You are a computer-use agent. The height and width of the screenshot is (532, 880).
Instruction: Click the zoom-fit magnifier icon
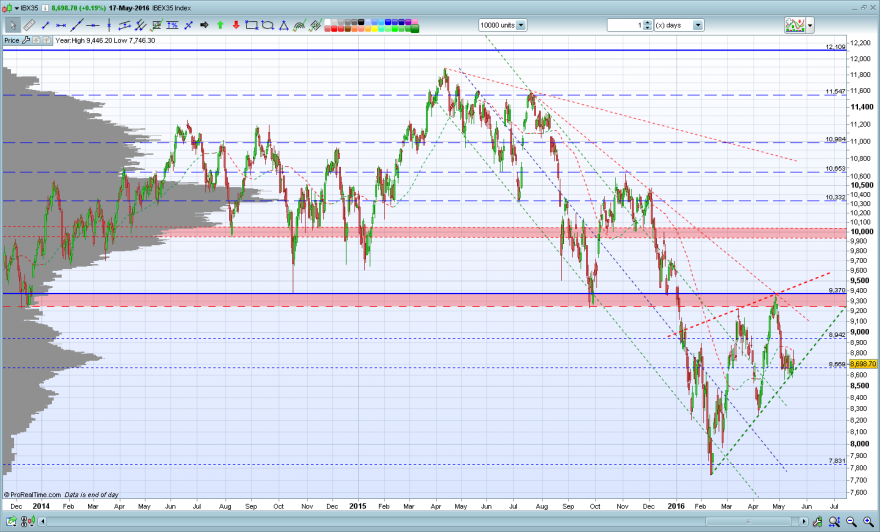pyautogui.click(x=834, y=522)
